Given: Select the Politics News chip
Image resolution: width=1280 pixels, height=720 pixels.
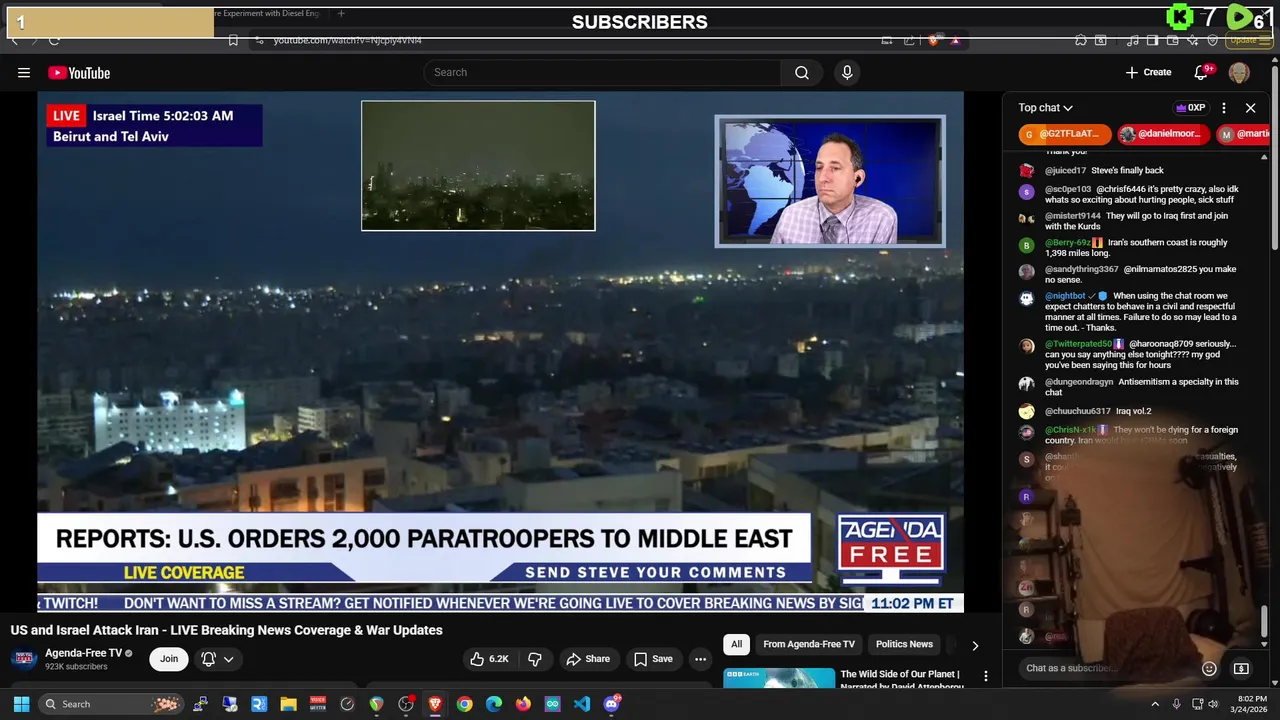Looking at the screenshot, I should pyautogui.click(x=904, y=644).
